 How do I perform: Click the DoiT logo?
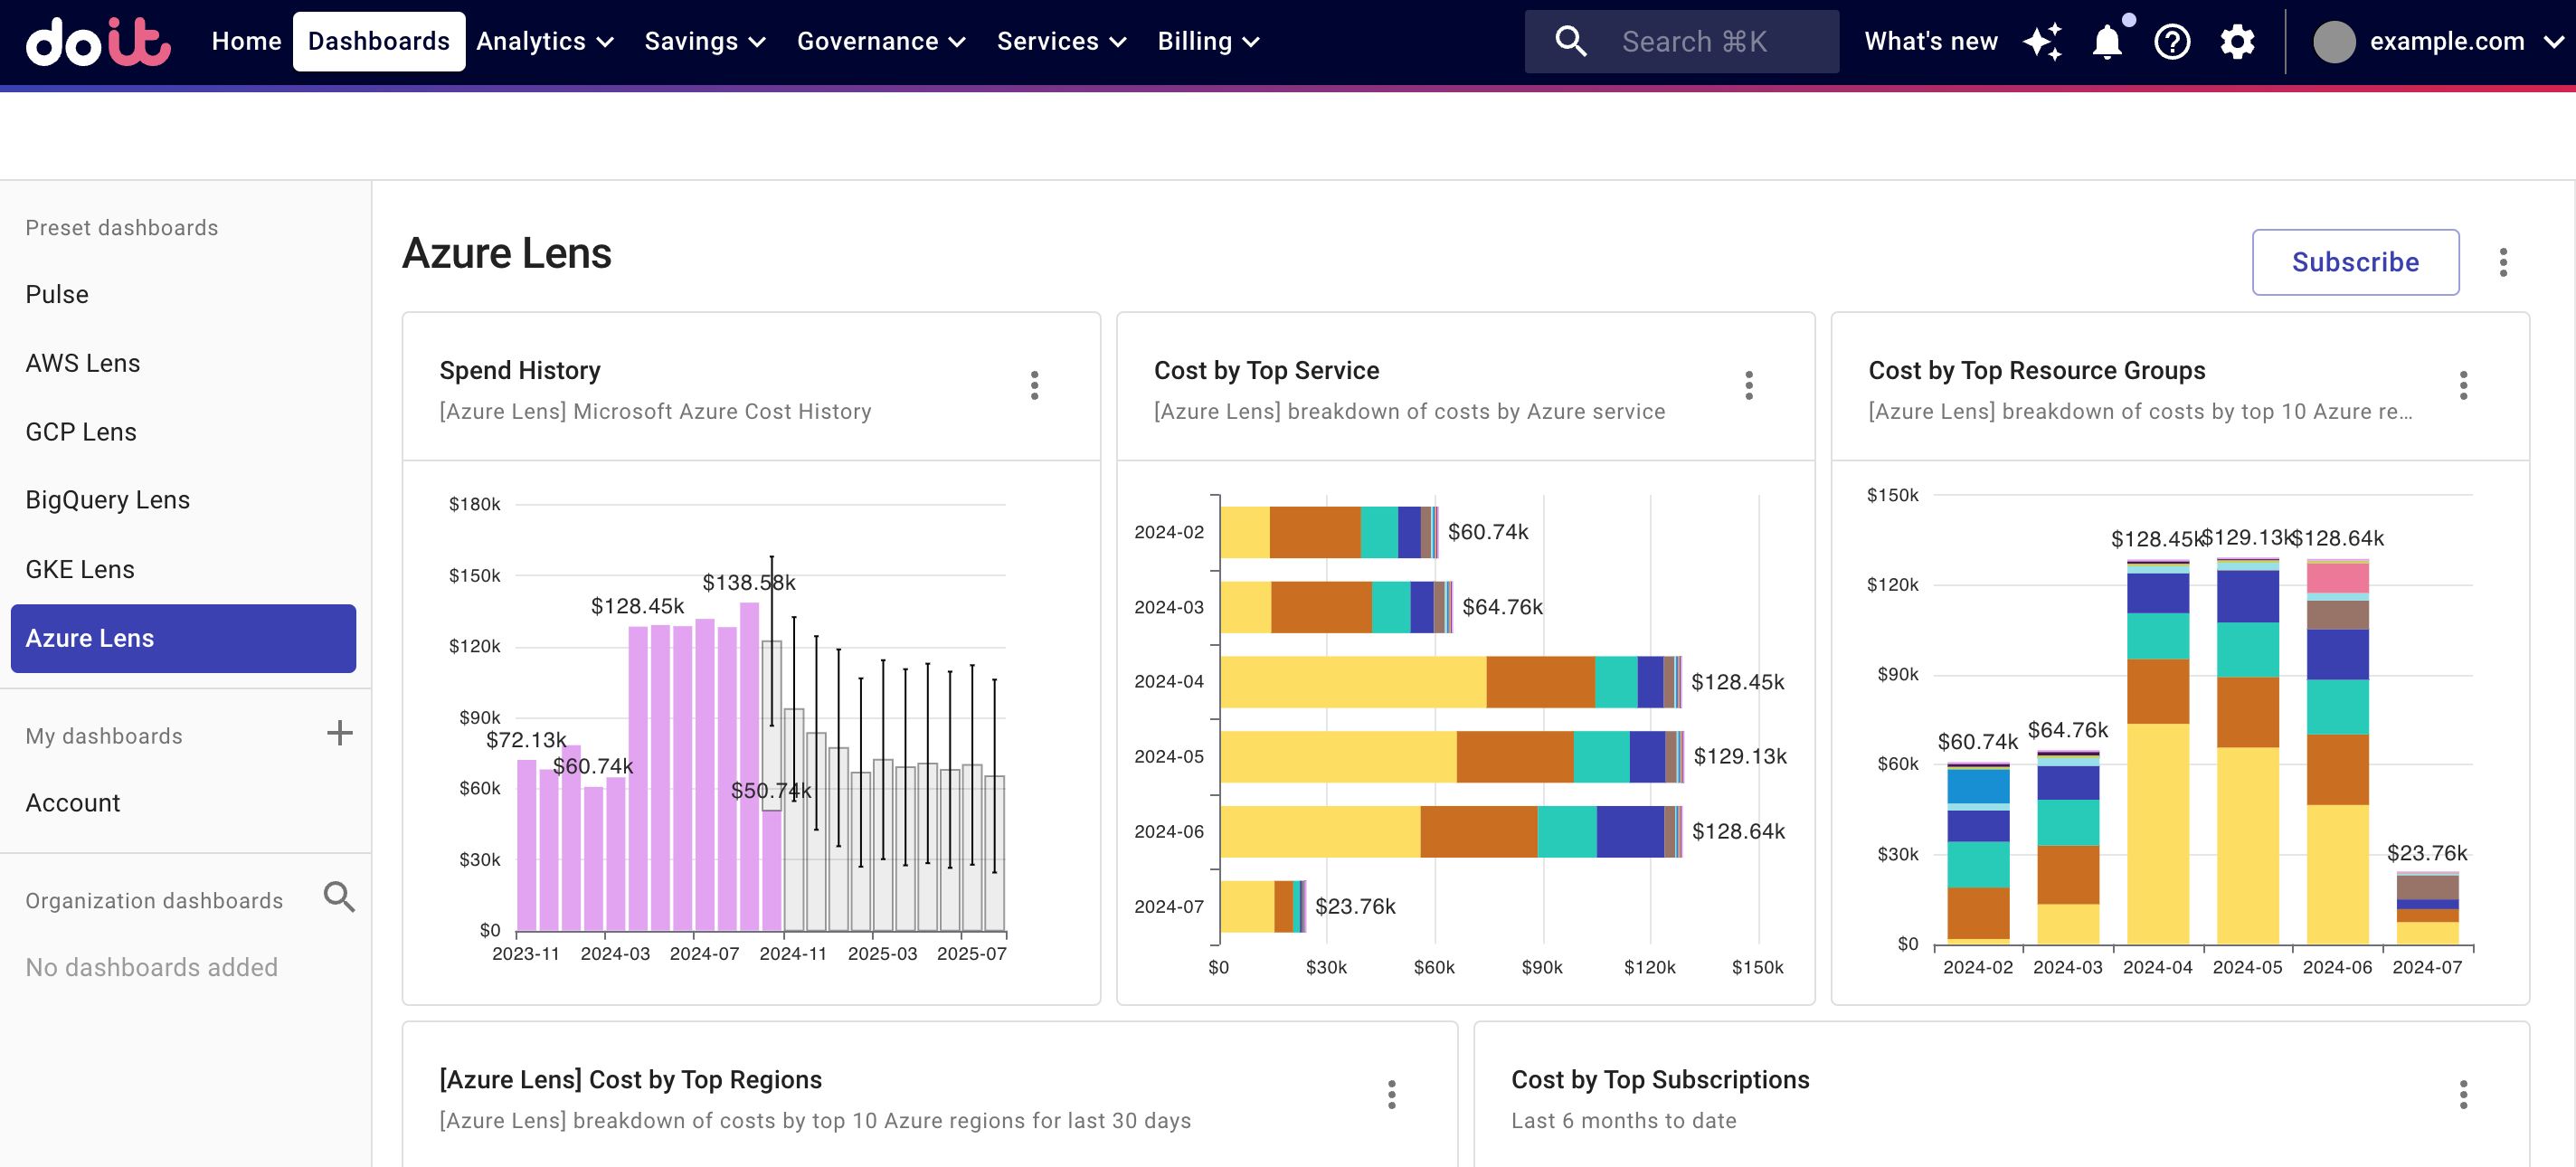coord(98,41)
